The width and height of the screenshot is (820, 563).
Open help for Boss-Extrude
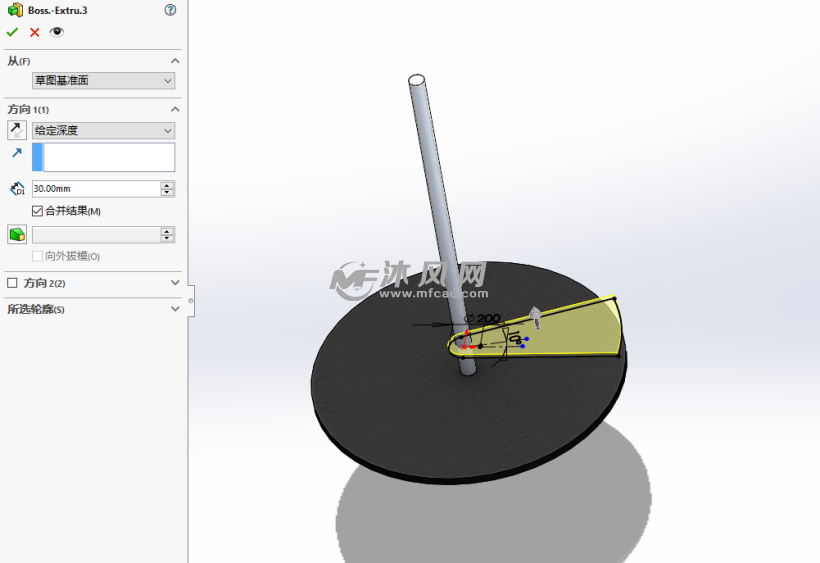pyautogui.click(x=170, y=10)
